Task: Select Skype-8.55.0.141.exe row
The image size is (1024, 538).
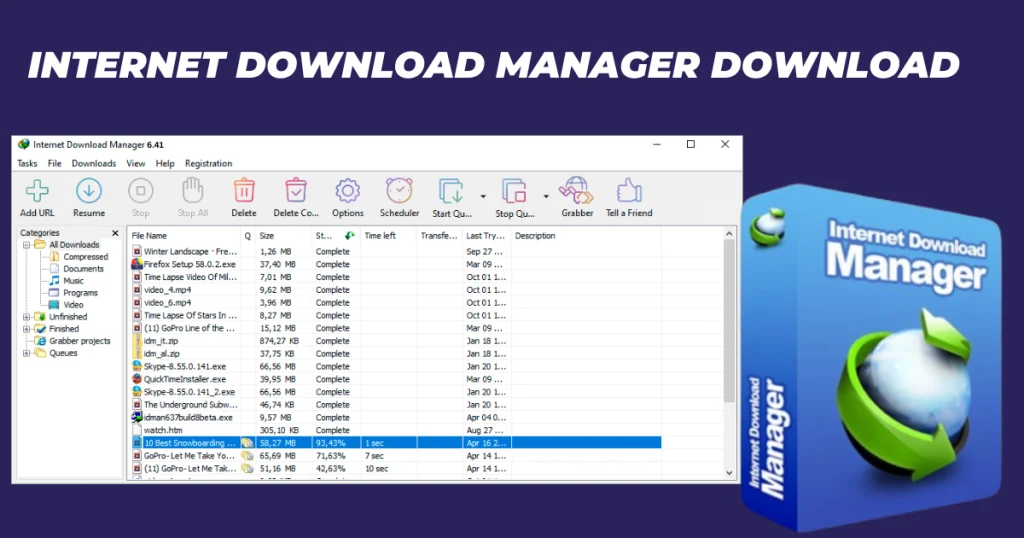Action: click(394, 366)
